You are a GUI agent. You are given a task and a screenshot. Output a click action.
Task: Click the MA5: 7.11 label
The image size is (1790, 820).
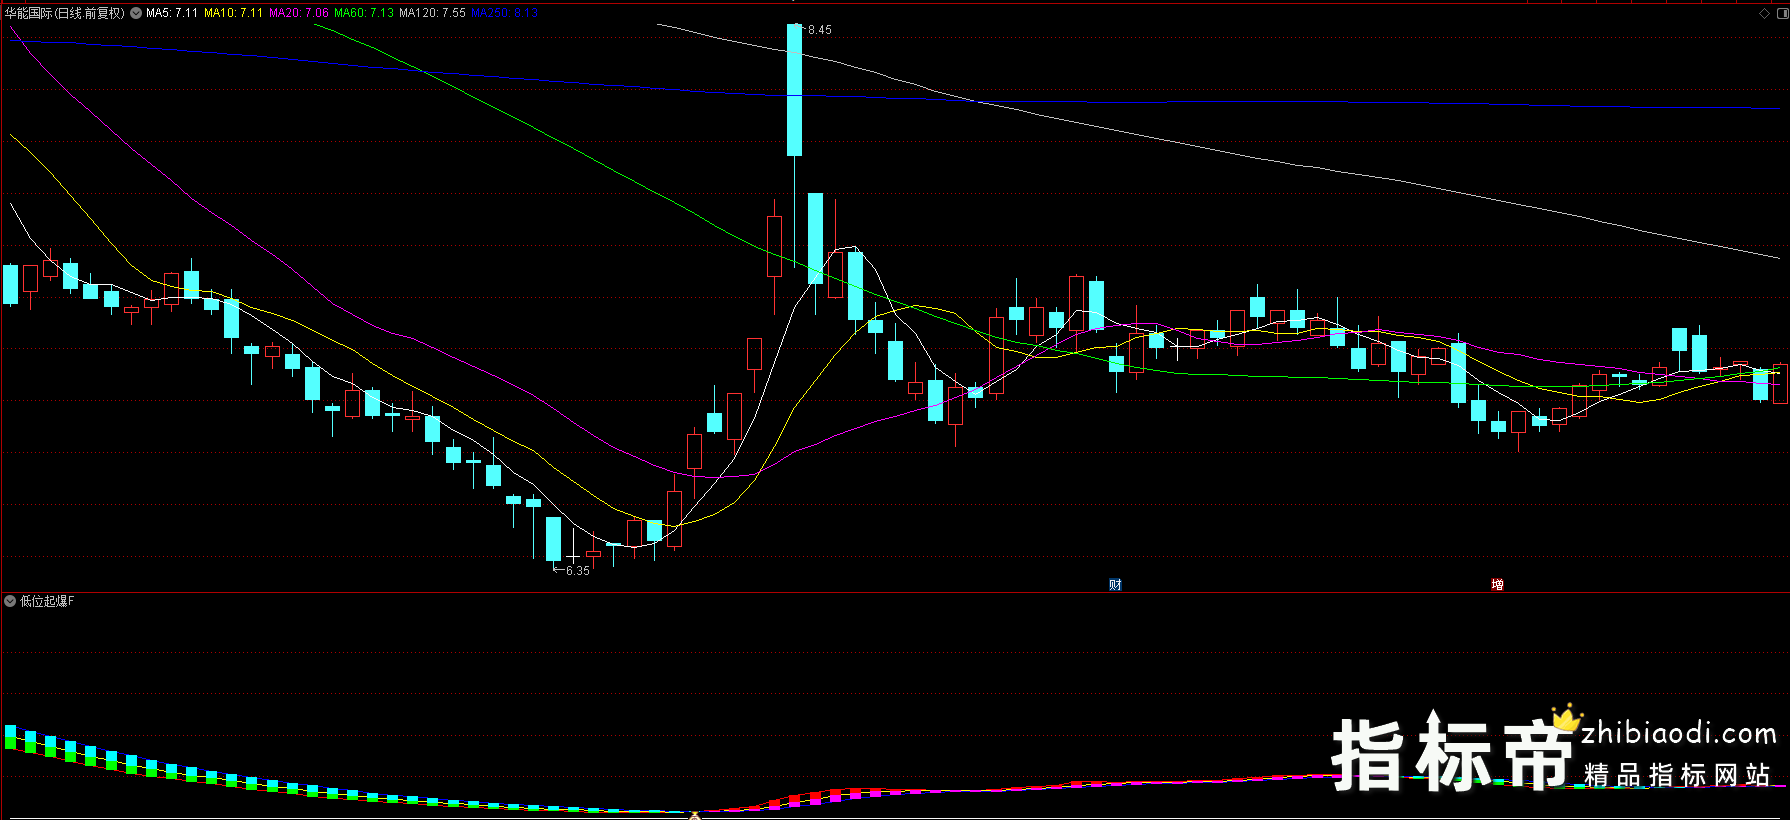172,13
